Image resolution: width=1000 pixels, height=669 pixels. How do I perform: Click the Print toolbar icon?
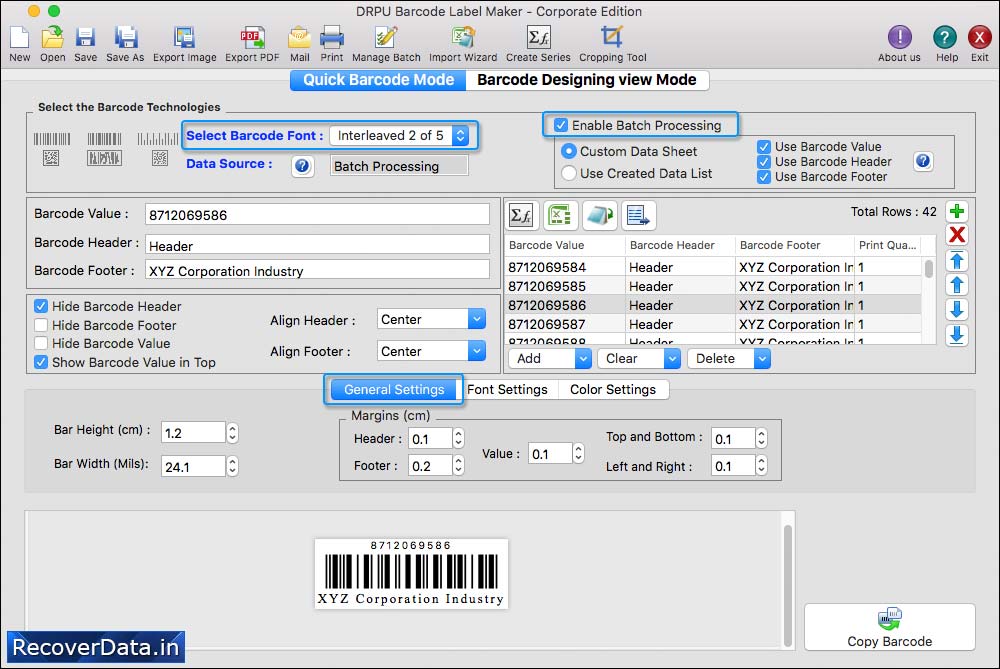332,38
